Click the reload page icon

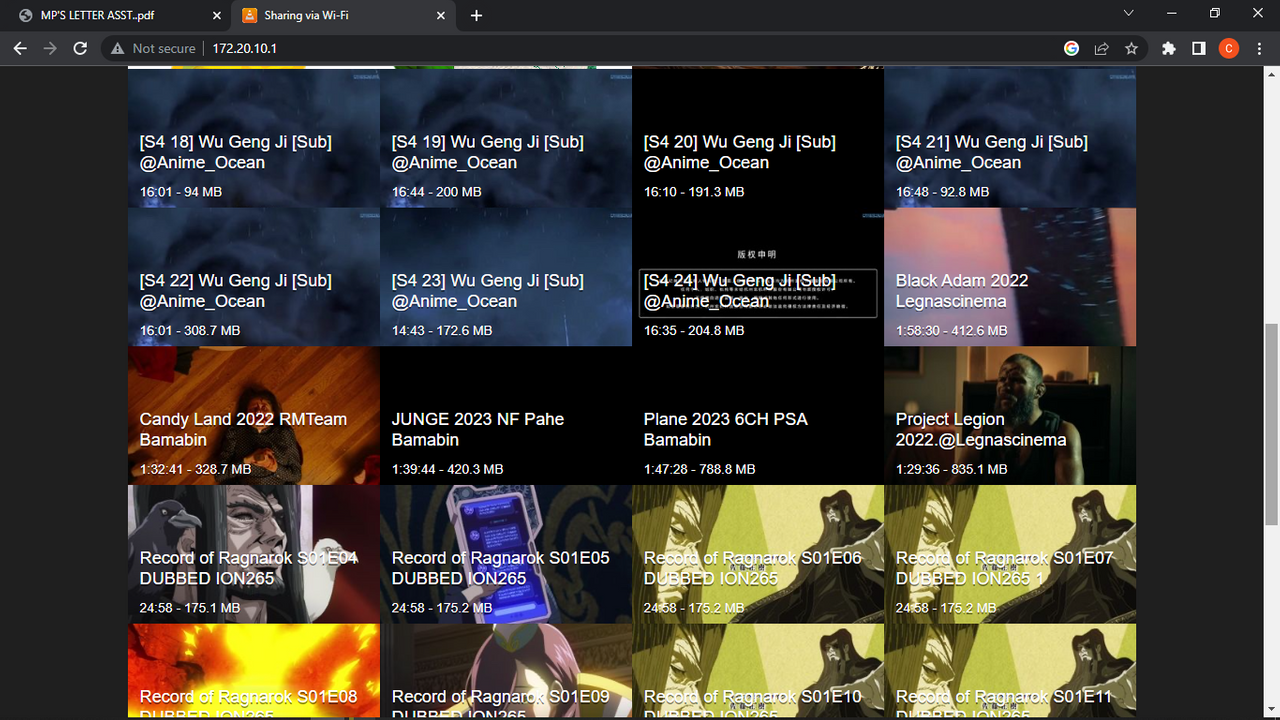[x=80, y=47]
